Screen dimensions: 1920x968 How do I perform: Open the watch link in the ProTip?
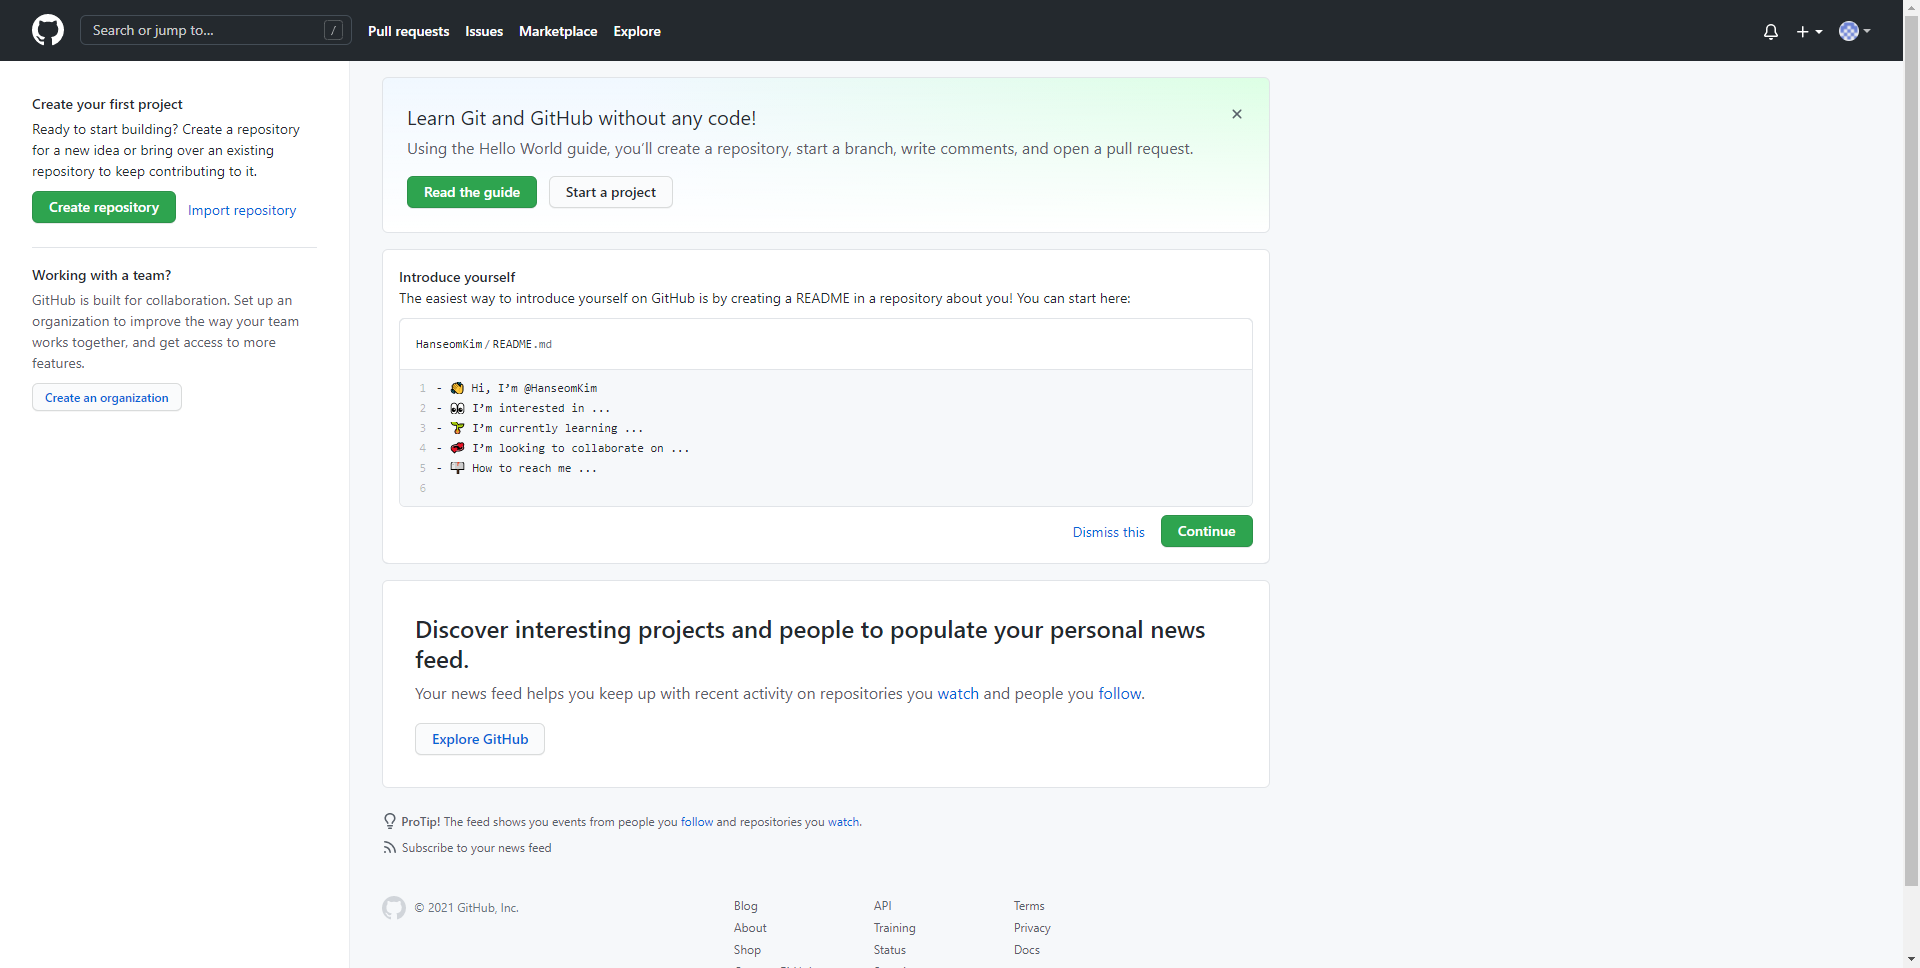[843, 822]
